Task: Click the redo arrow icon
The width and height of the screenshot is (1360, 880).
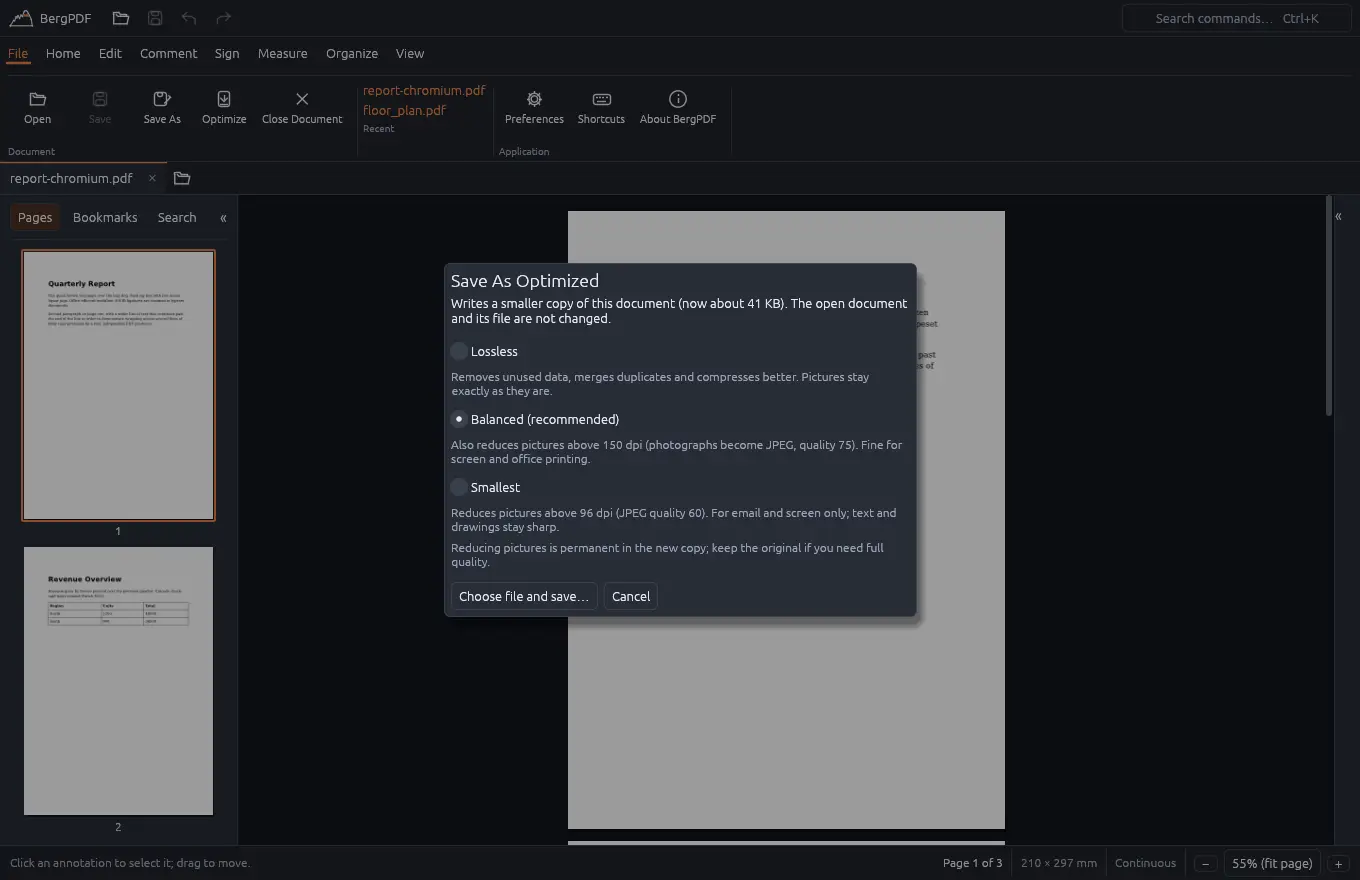Action: pyautogui.click(x=223, y=18)
